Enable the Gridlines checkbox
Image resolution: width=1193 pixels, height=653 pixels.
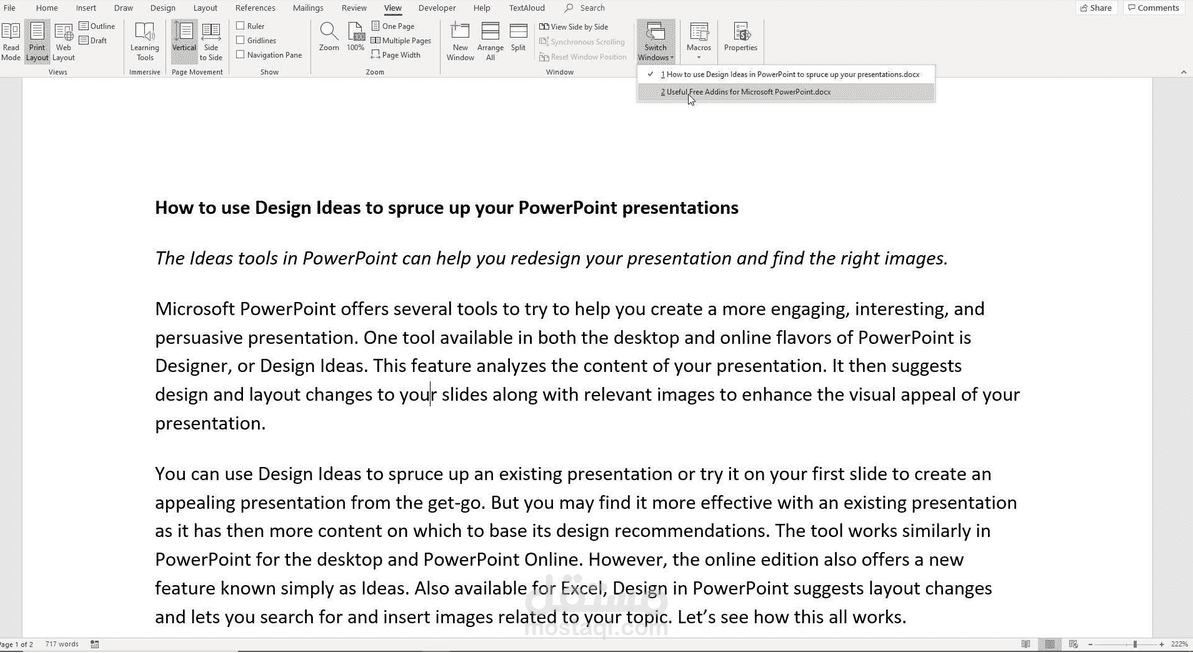pyautogui.click(x=240, y=40)
